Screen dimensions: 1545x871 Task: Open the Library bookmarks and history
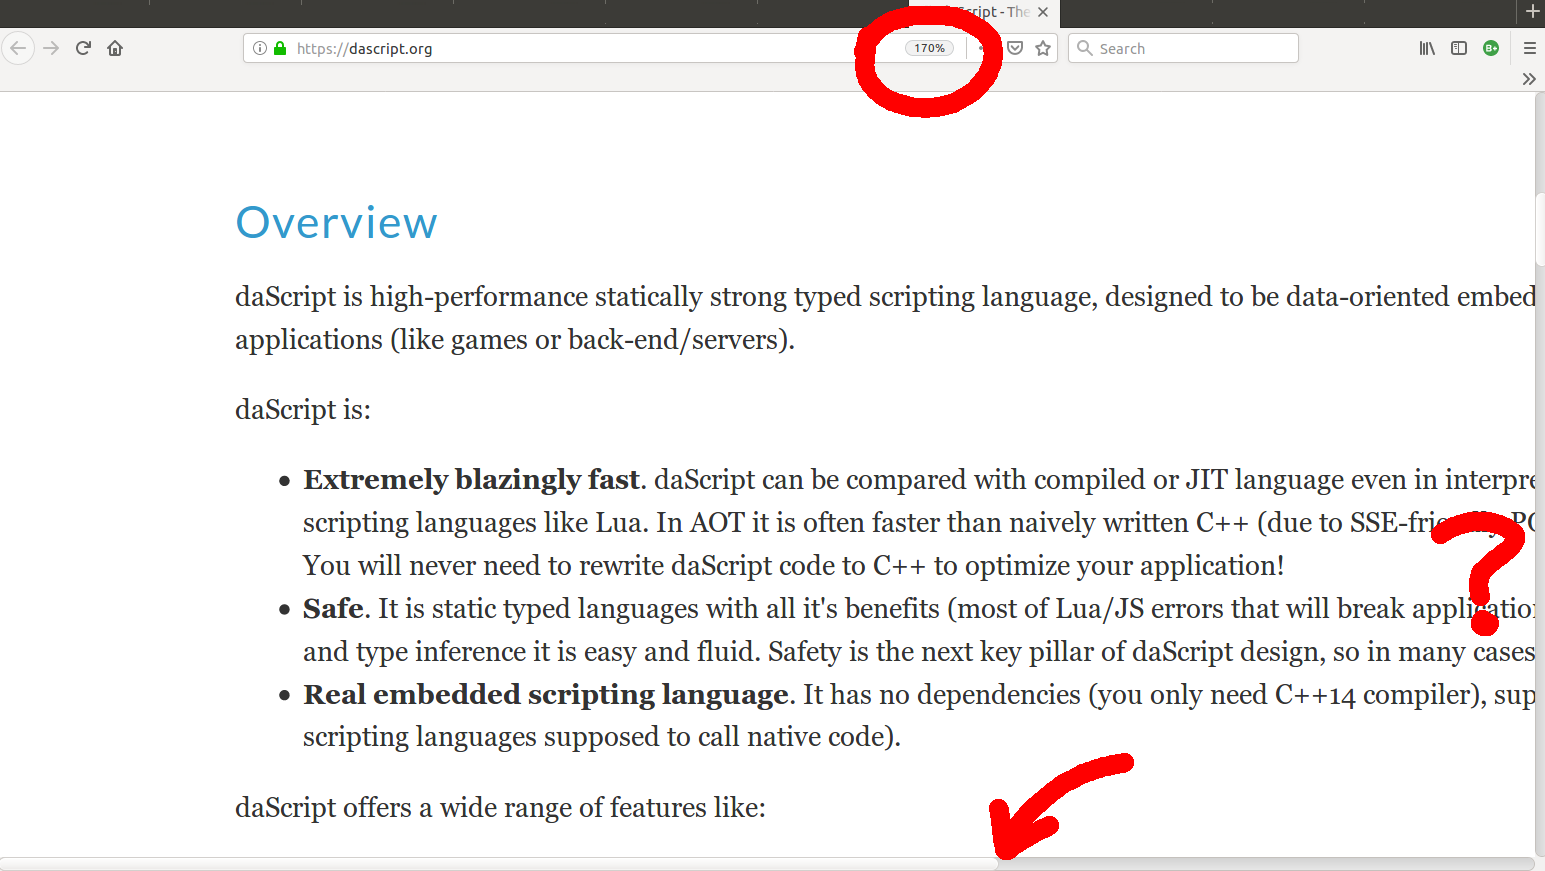(x=1427, y=48)
